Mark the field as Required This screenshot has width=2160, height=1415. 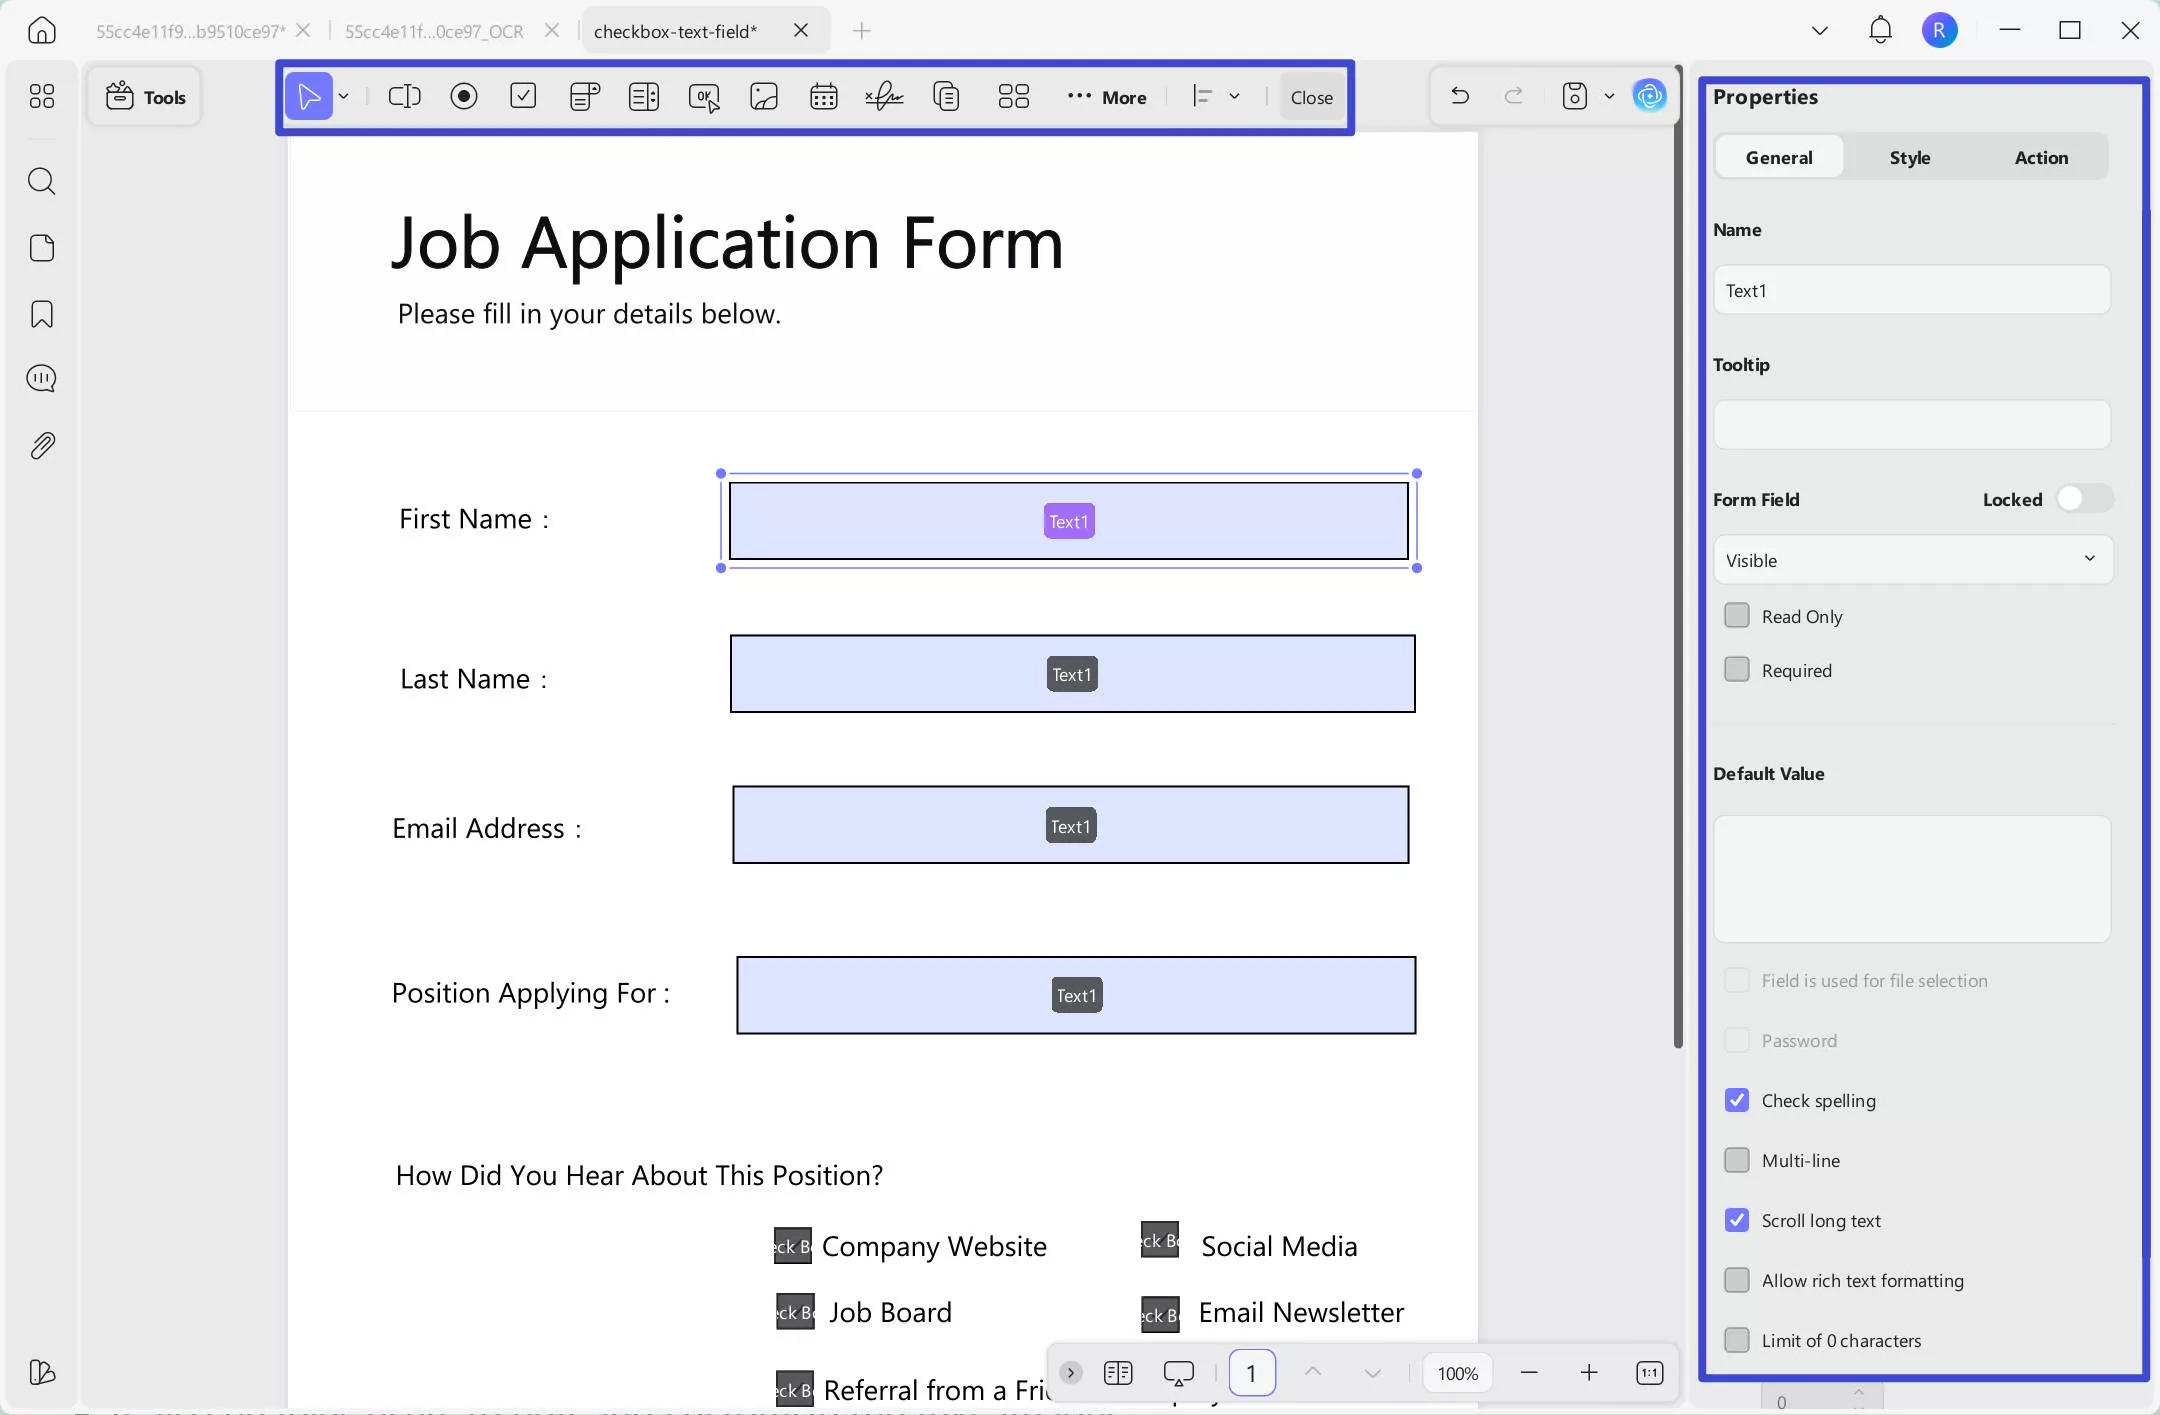[1737, 669]
